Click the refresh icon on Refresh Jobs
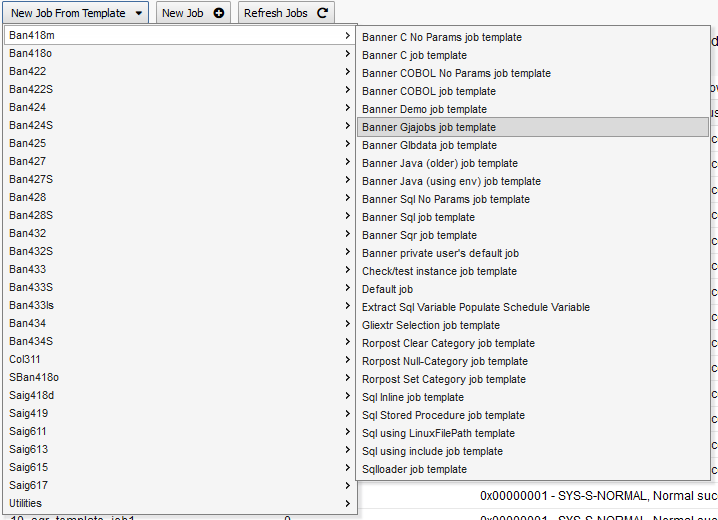This screenshot has height=520, width=718. [321, 13]
